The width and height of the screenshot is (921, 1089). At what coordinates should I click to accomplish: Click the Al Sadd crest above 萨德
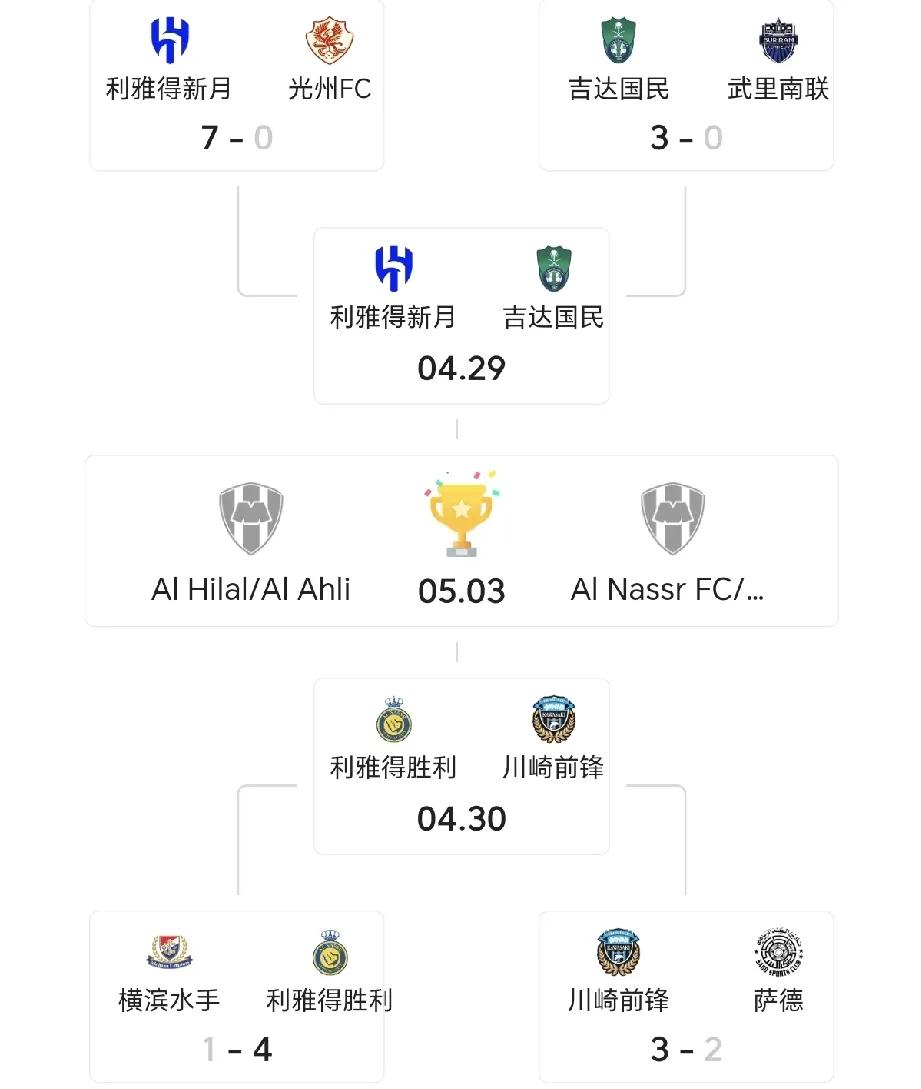pyautogui.click(x=778, y=951)
